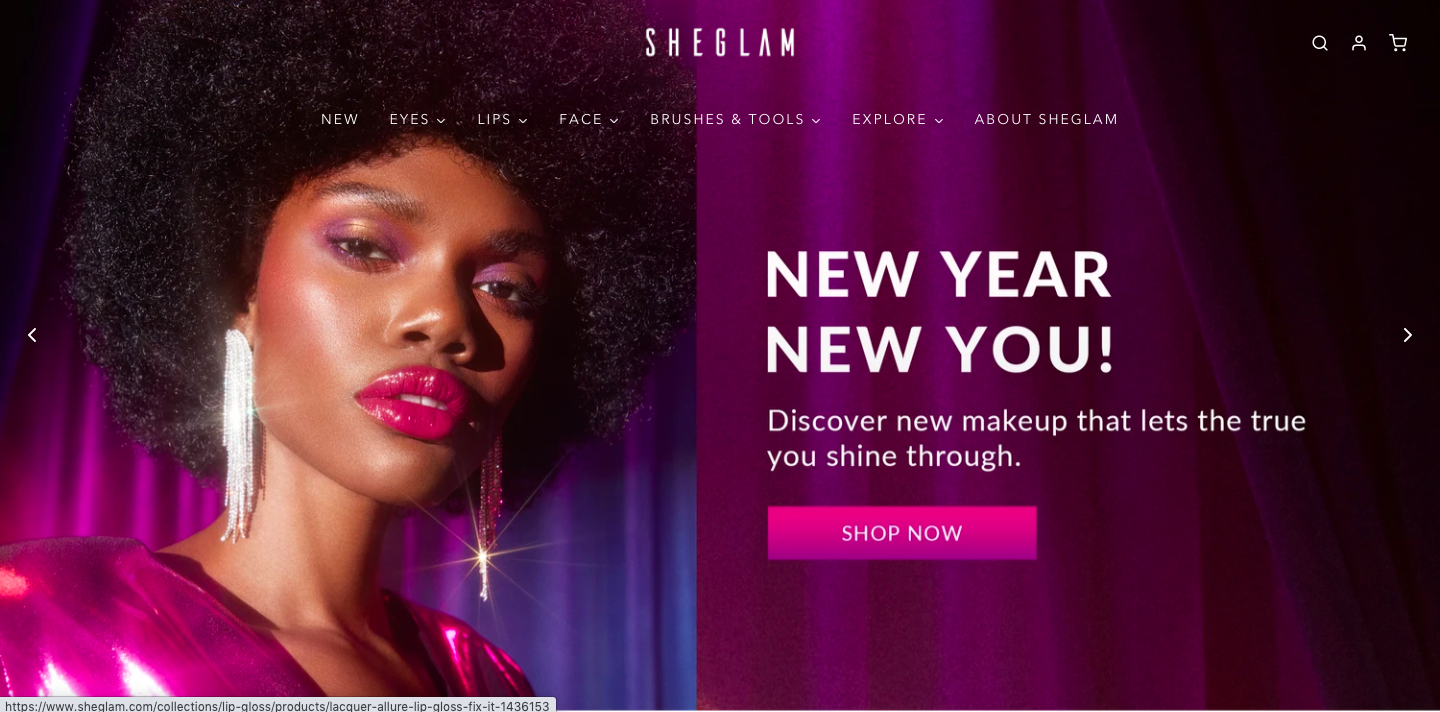Open the shopping cart icon
1440x712 pixels.
tap(1398, 43)
